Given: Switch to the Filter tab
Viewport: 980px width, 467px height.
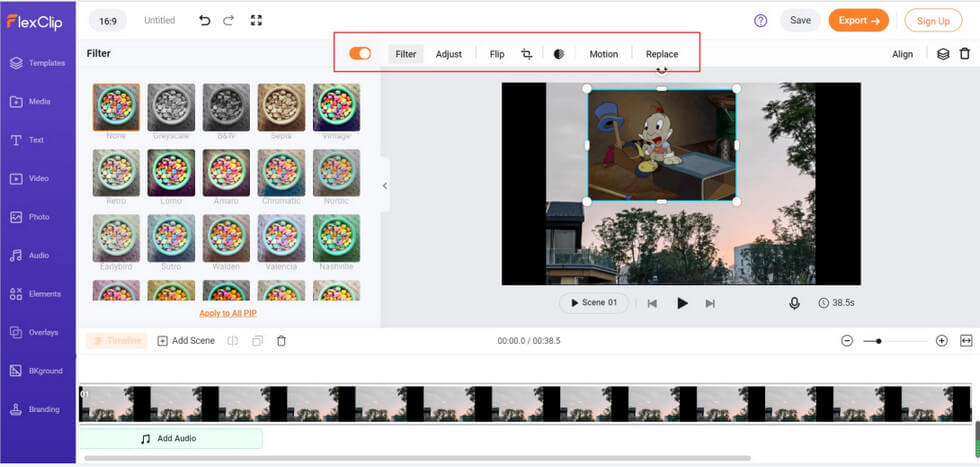Looking at the screenshot, I should (x=406, y=54).
